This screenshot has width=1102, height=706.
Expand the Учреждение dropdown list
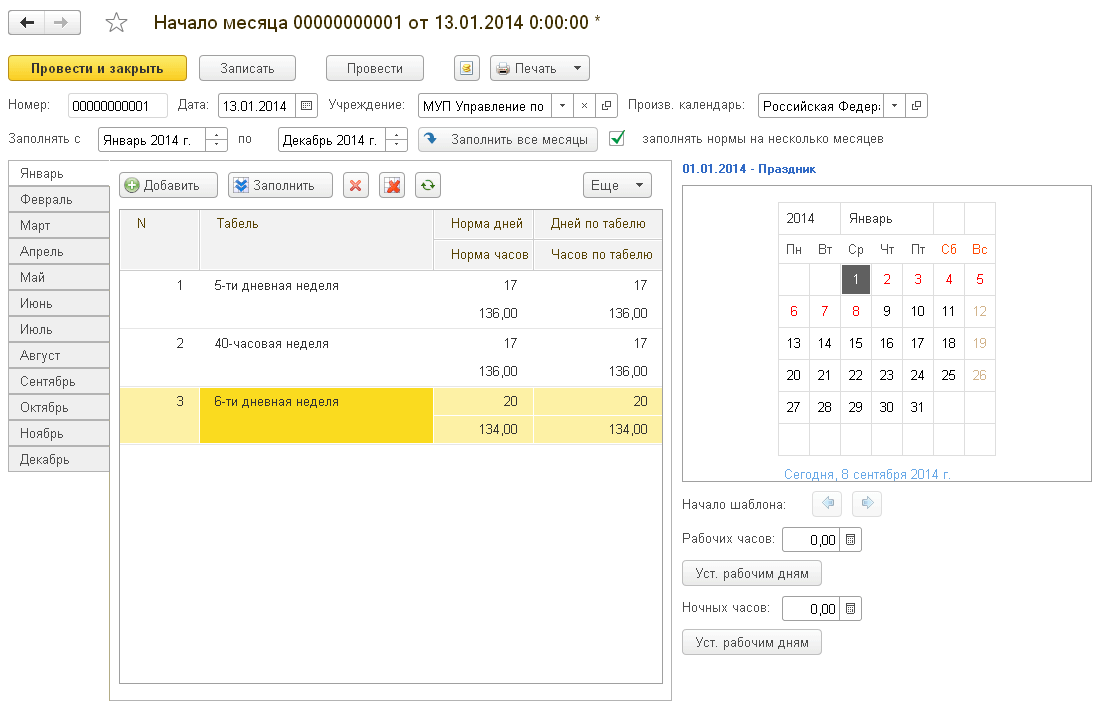pos(562,106)
